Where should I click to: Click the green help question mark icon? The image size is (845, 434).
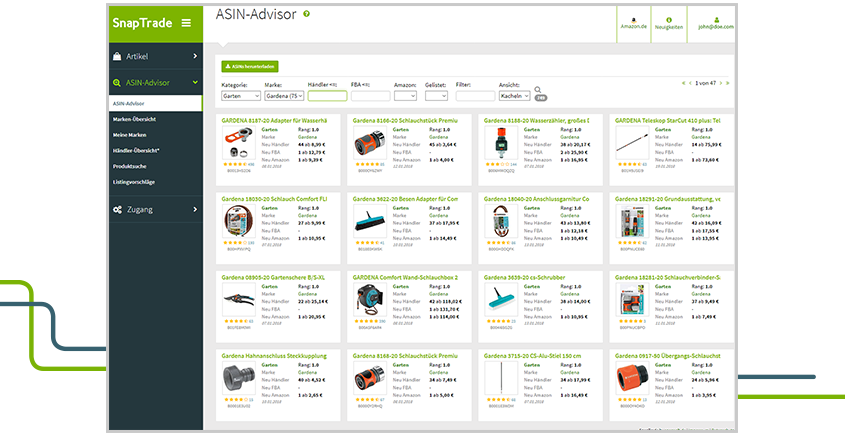[x=307, y=14]
